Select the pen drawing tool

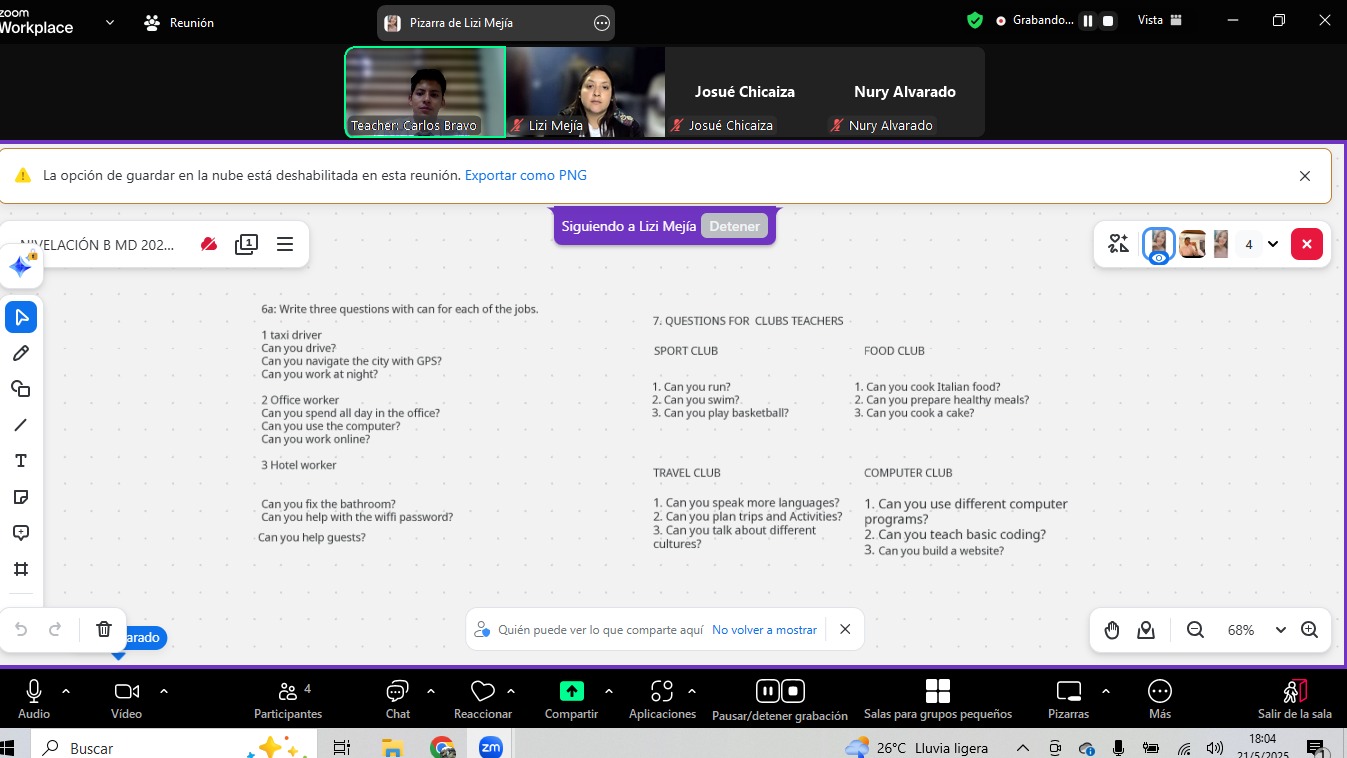tap(21, 353)
